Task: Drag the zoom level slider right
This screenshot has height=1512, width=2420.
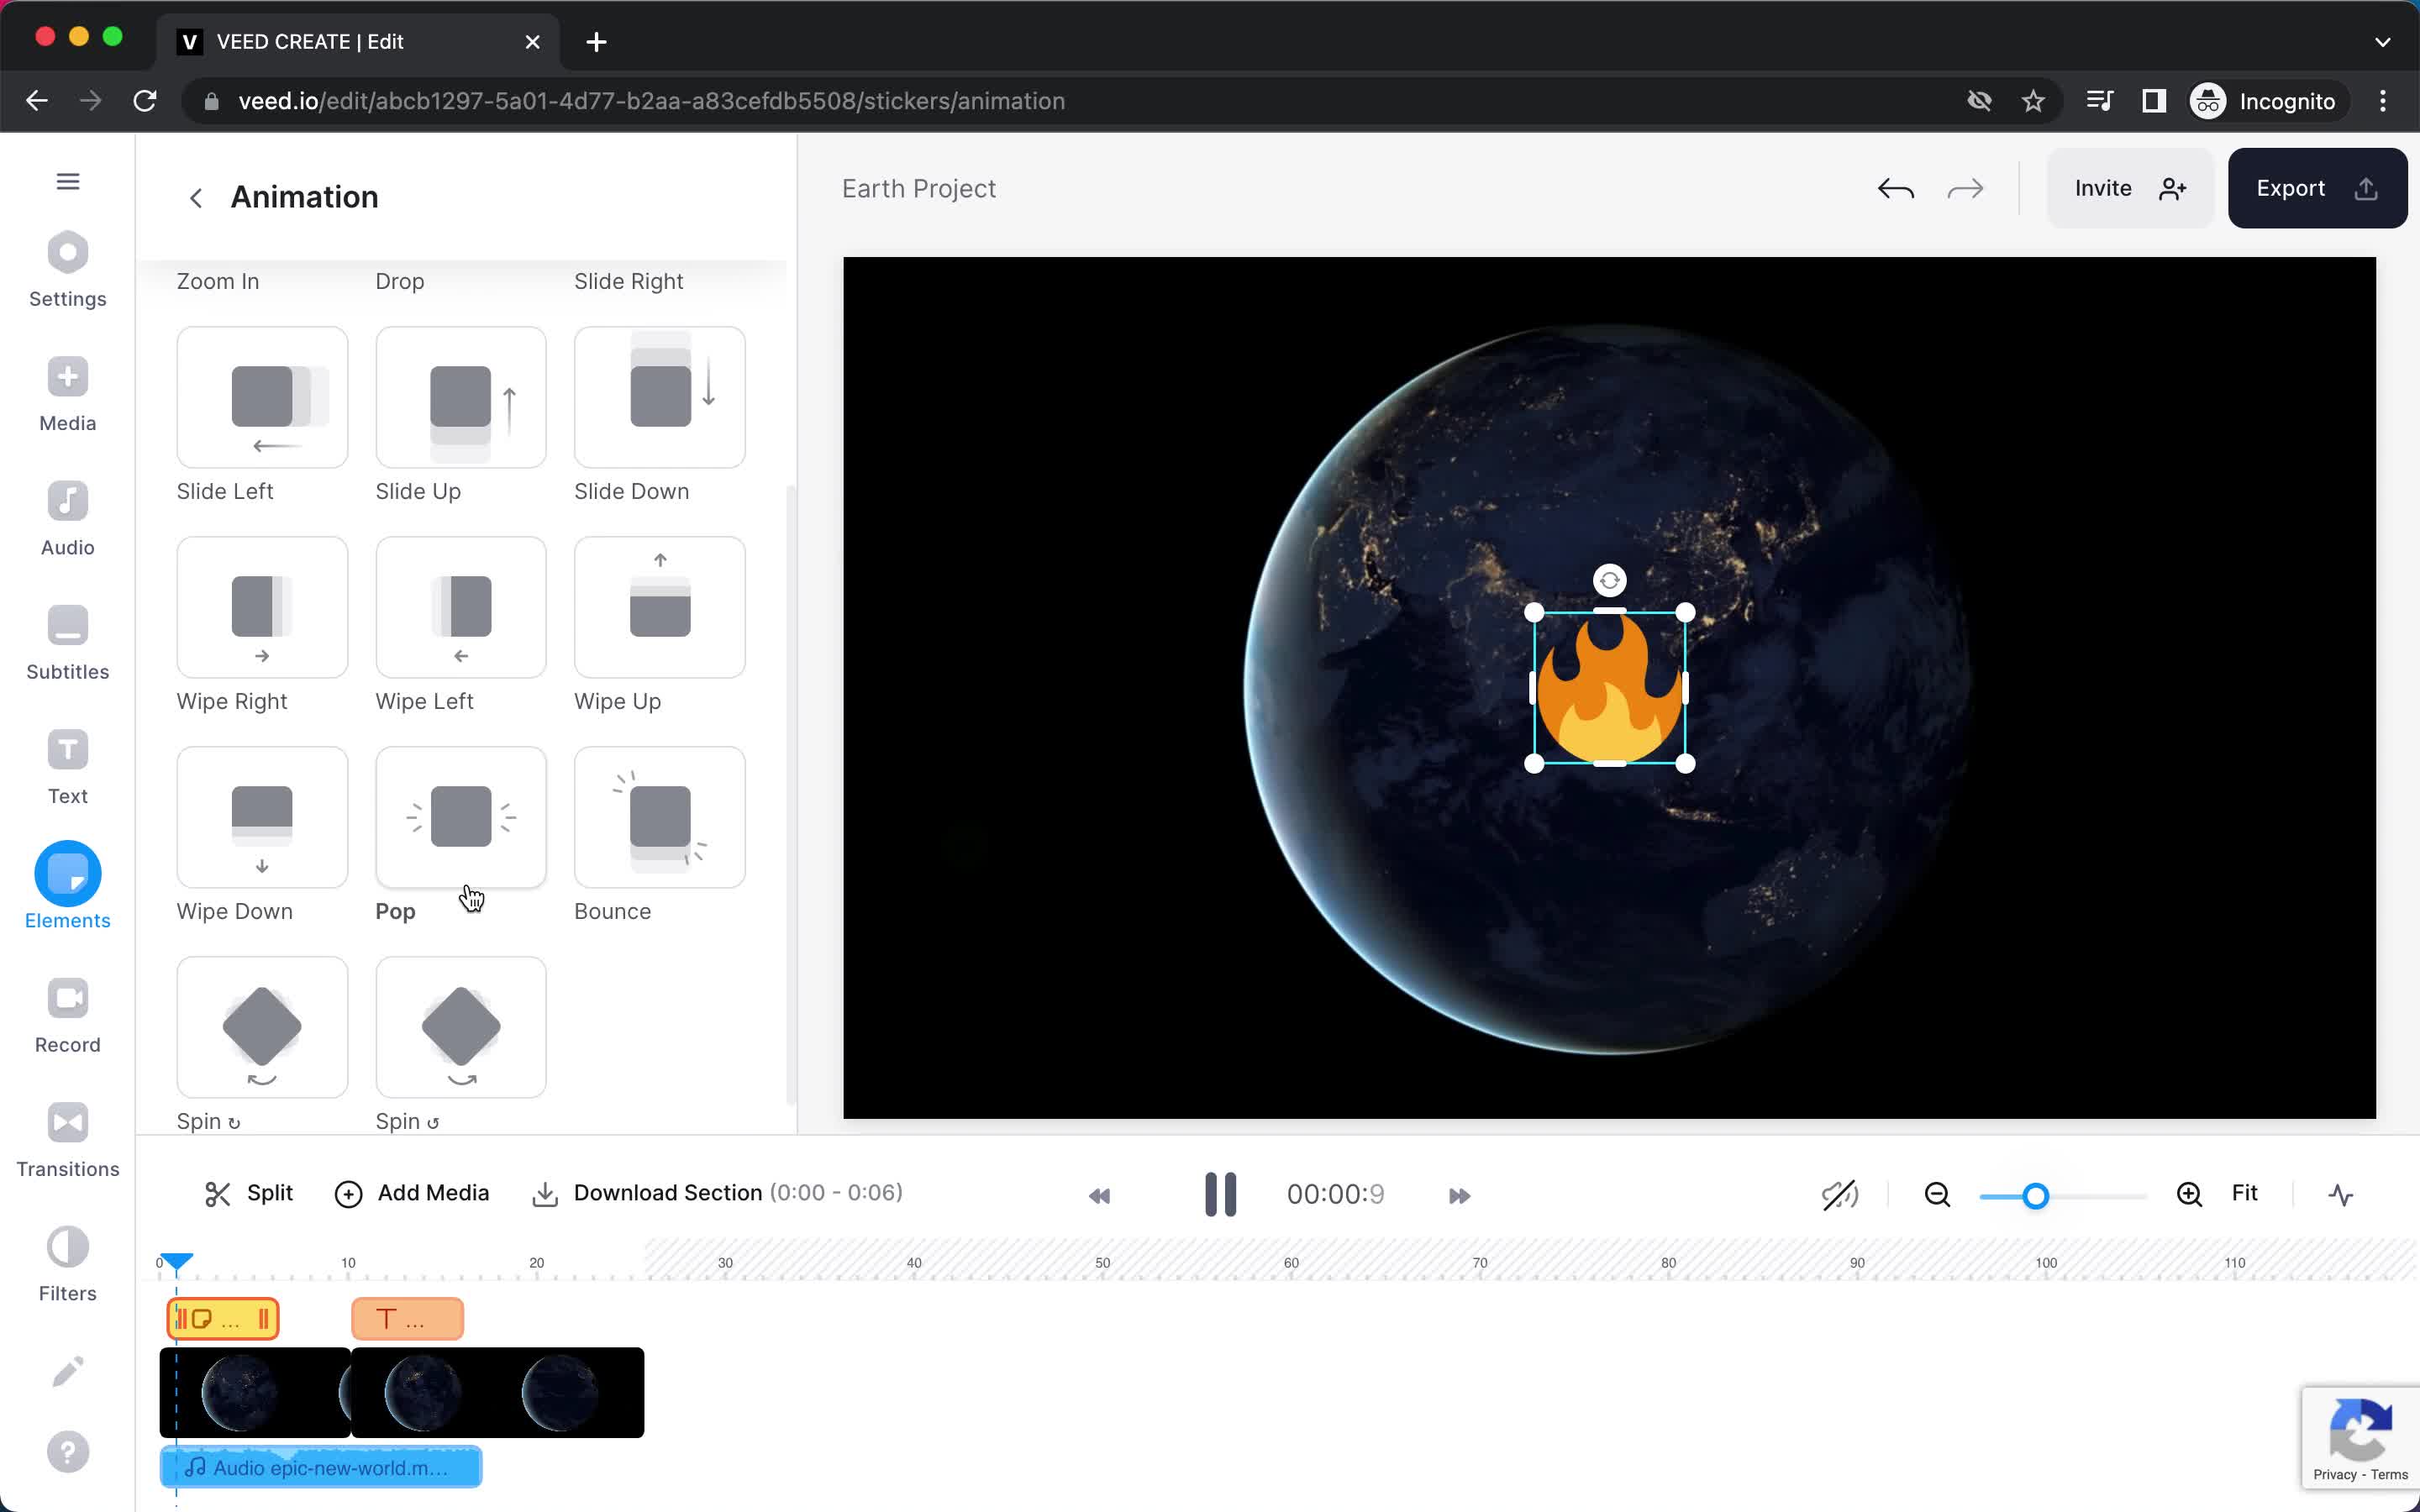Action: pyautogui.click(x=2035, y=1195)
